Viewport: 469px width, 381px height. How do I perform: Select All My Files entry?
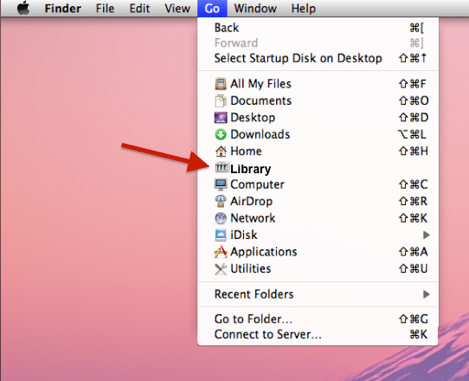tap(318, 84)
